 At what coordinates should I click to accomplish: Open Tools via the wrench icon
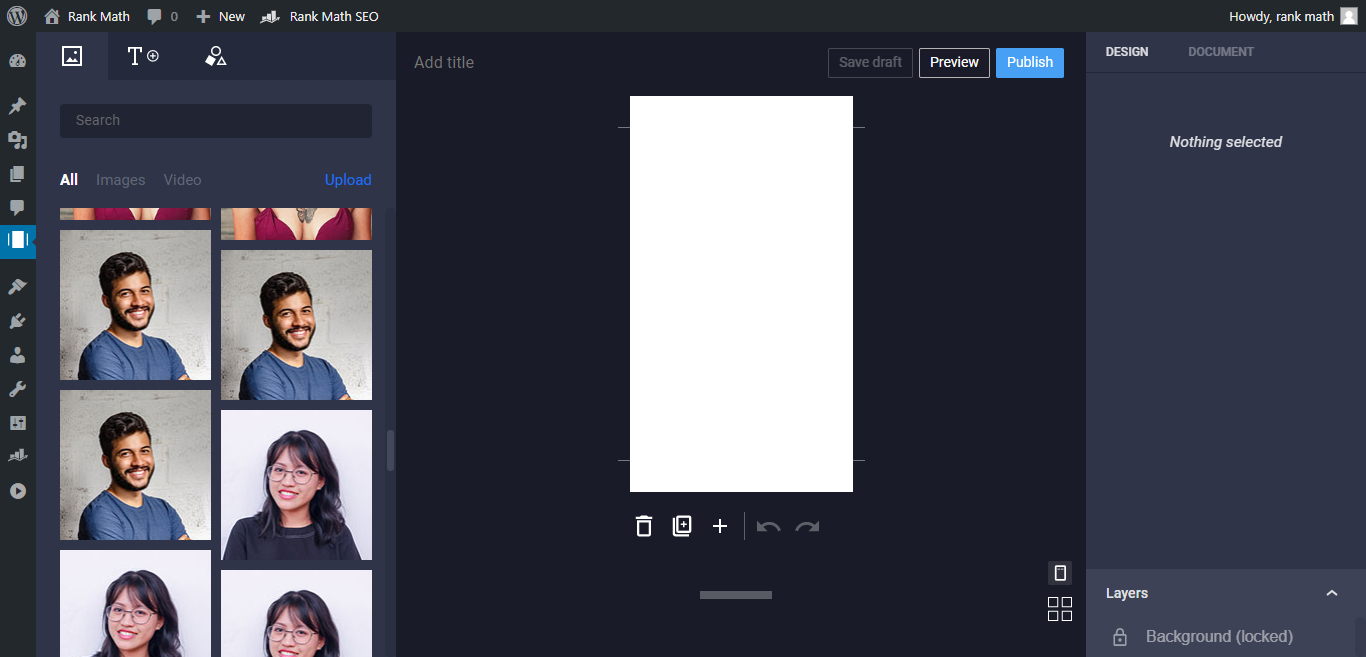point(17,389)
